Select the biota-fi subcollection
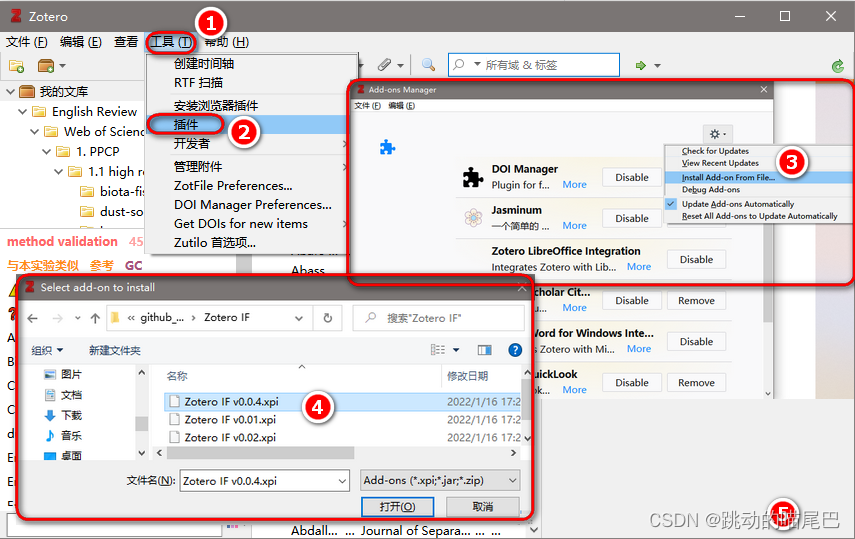This screenshot has width=855, height=539. [112, 192]
